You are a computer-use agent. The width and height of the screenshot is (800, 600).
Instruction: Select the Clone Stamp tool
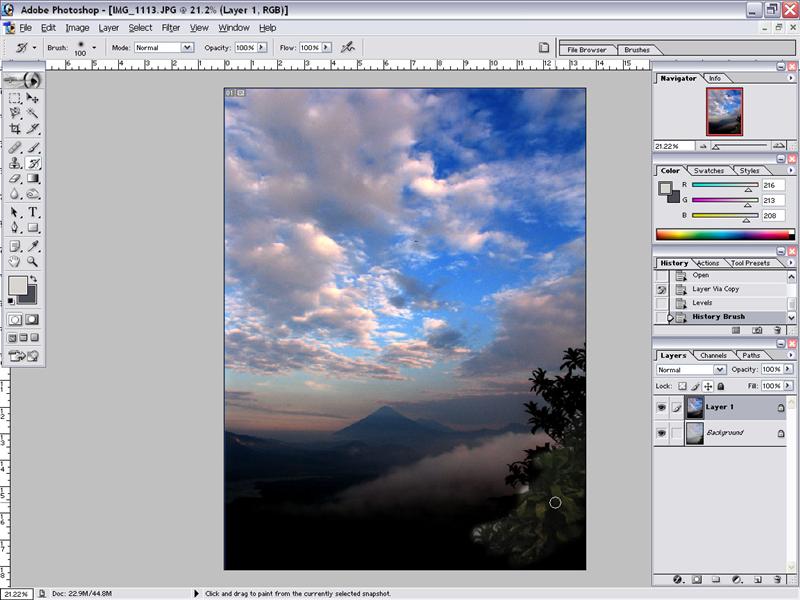pyautogui.click(x=15, y=163)
